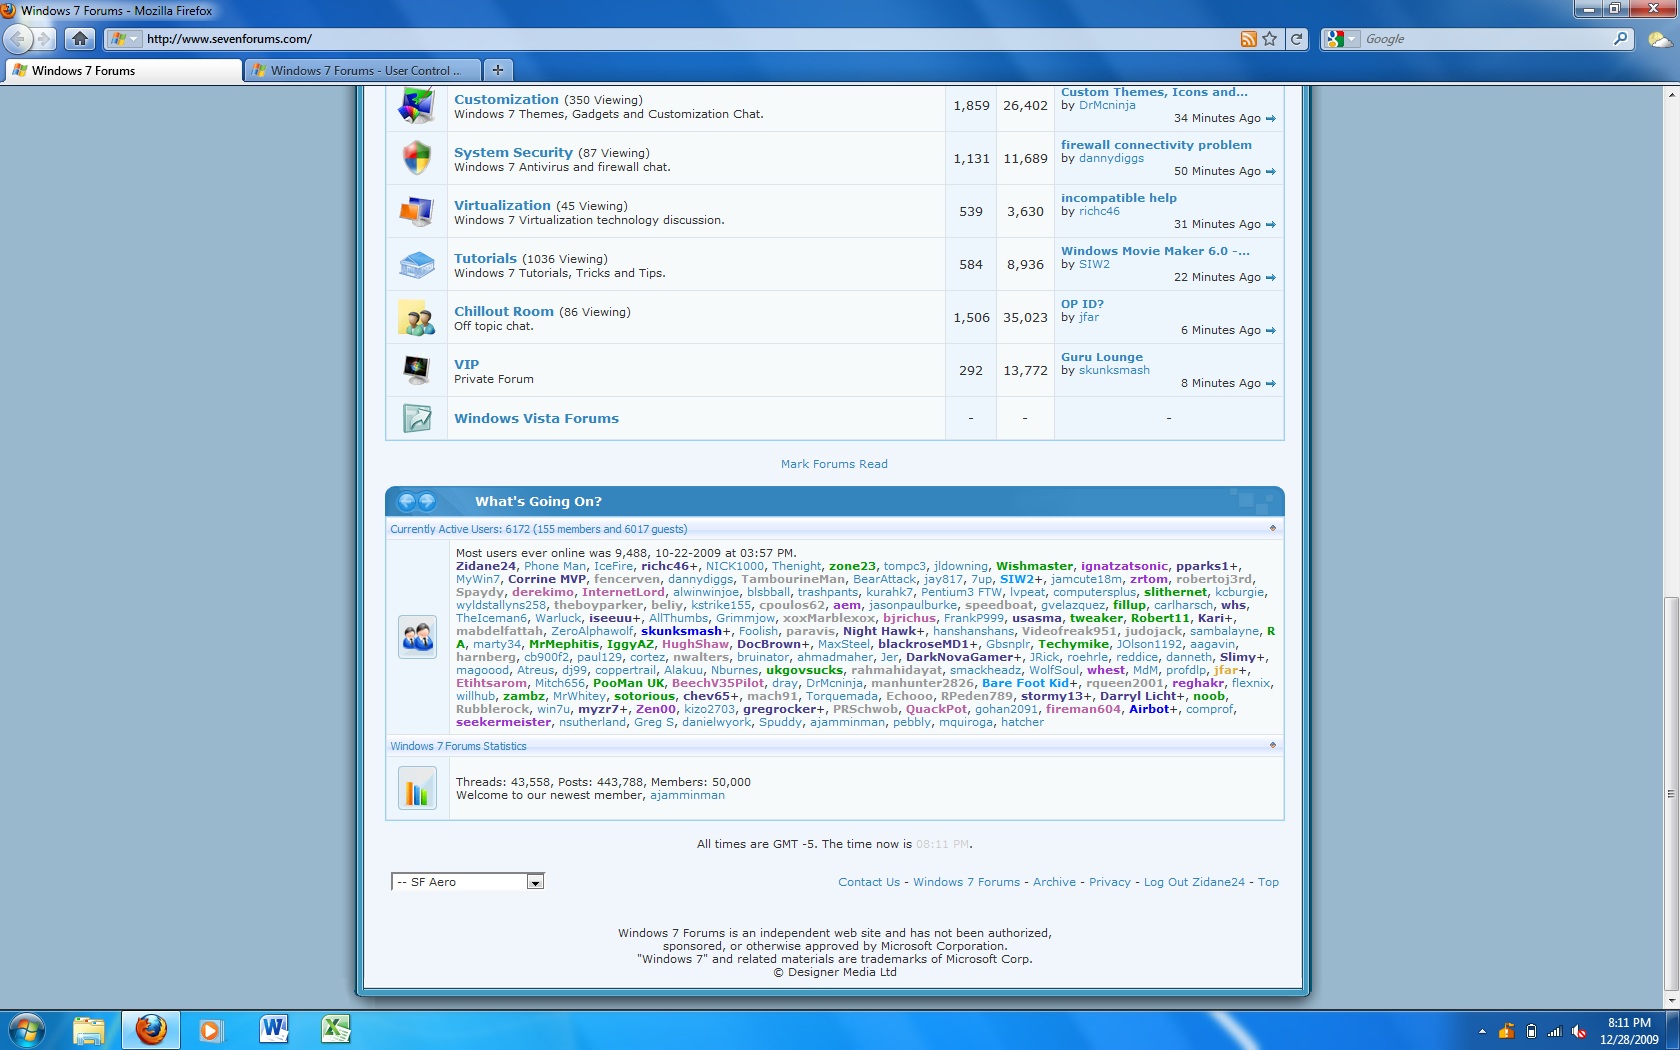Click the Log Out Zidane24 link

pos(1194,882)
